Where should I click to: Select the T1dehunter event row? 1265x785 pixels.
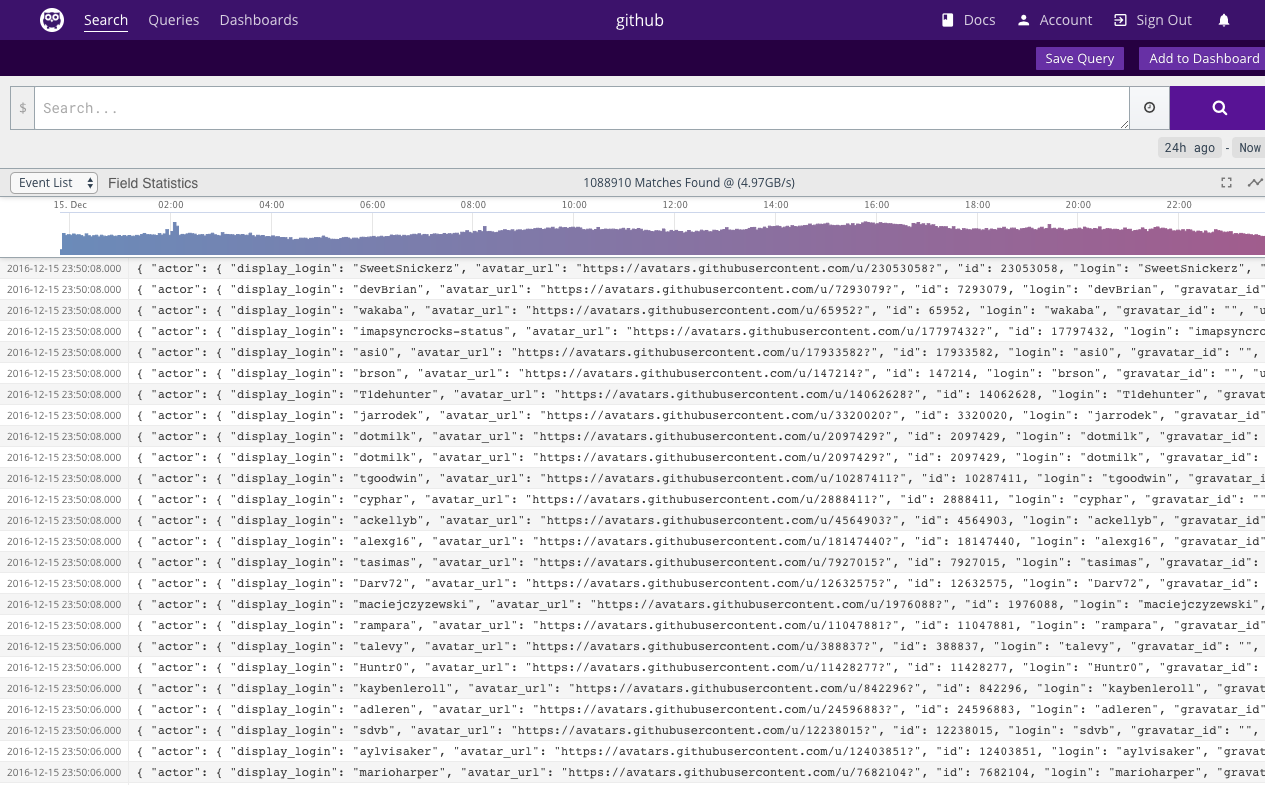pos(632,394)
